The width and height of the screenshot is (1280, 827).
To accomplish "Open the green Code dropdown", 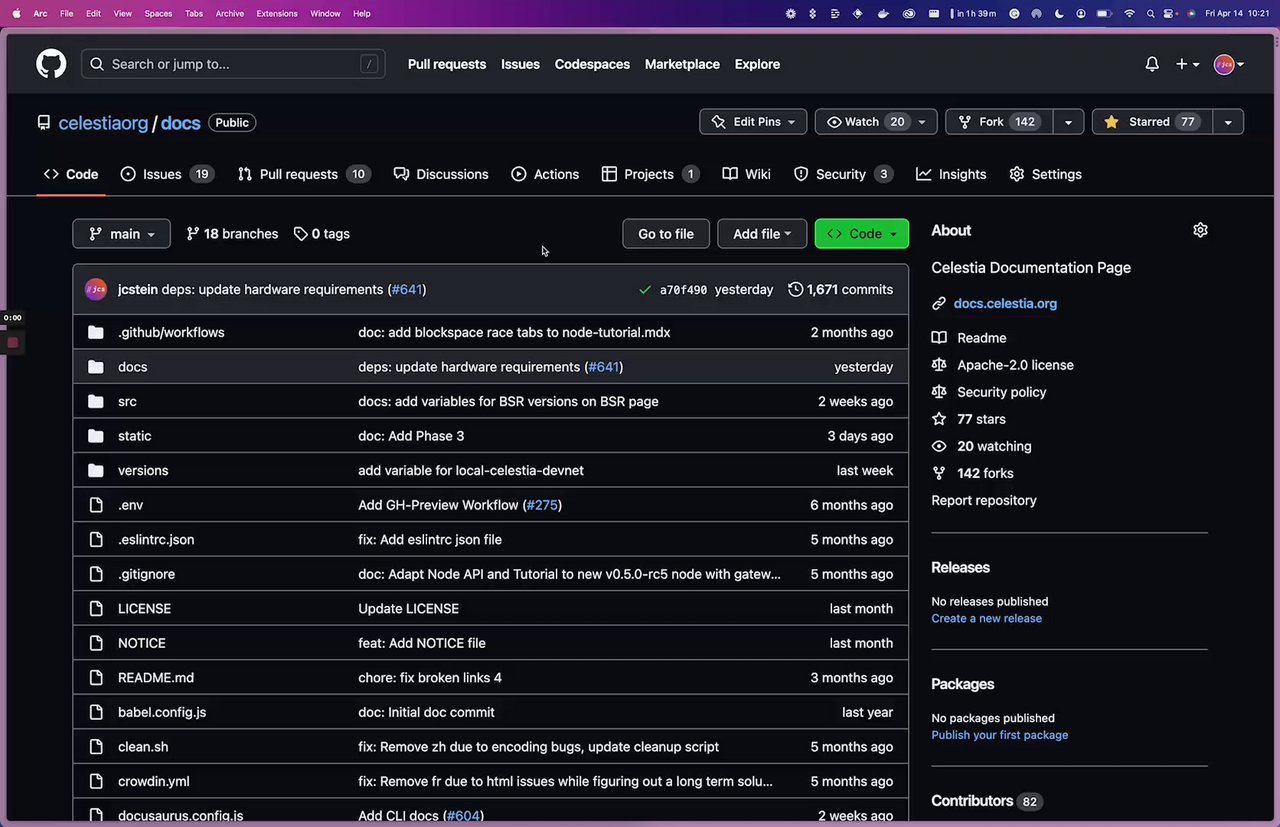I will click(x=862, y=234).
